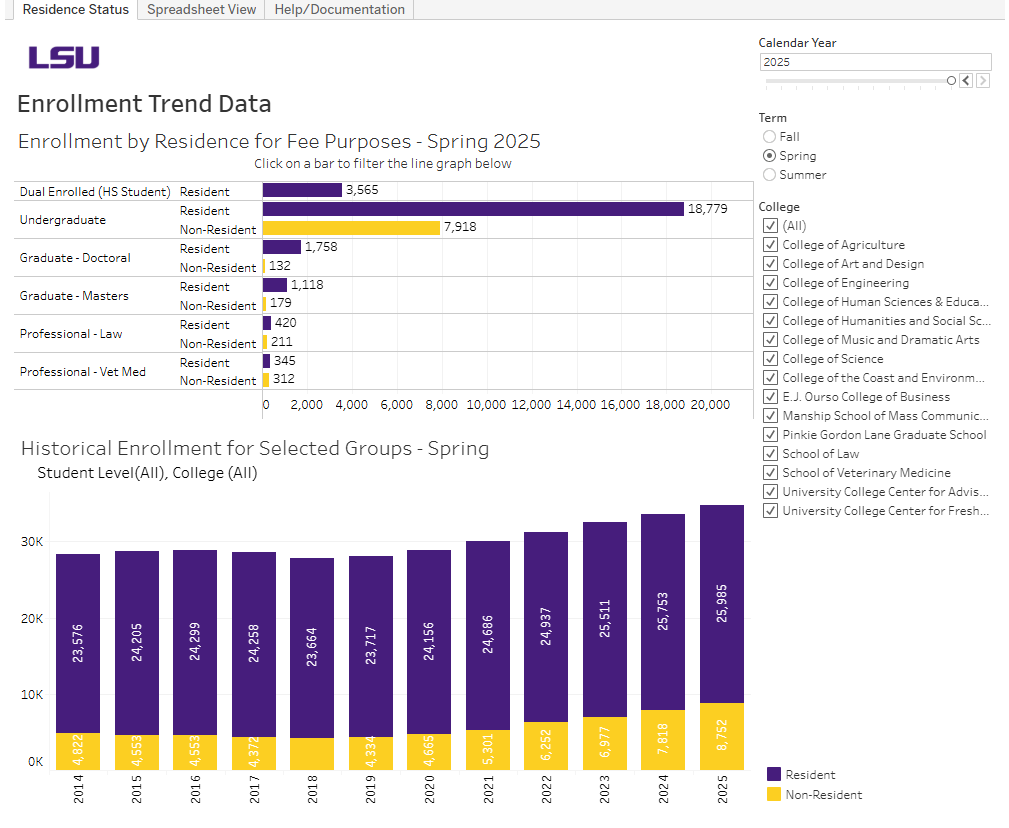This screenshot has height=828, width=1009.
Task: Select the Residence Status tab
Action: (x=74, y=10)
